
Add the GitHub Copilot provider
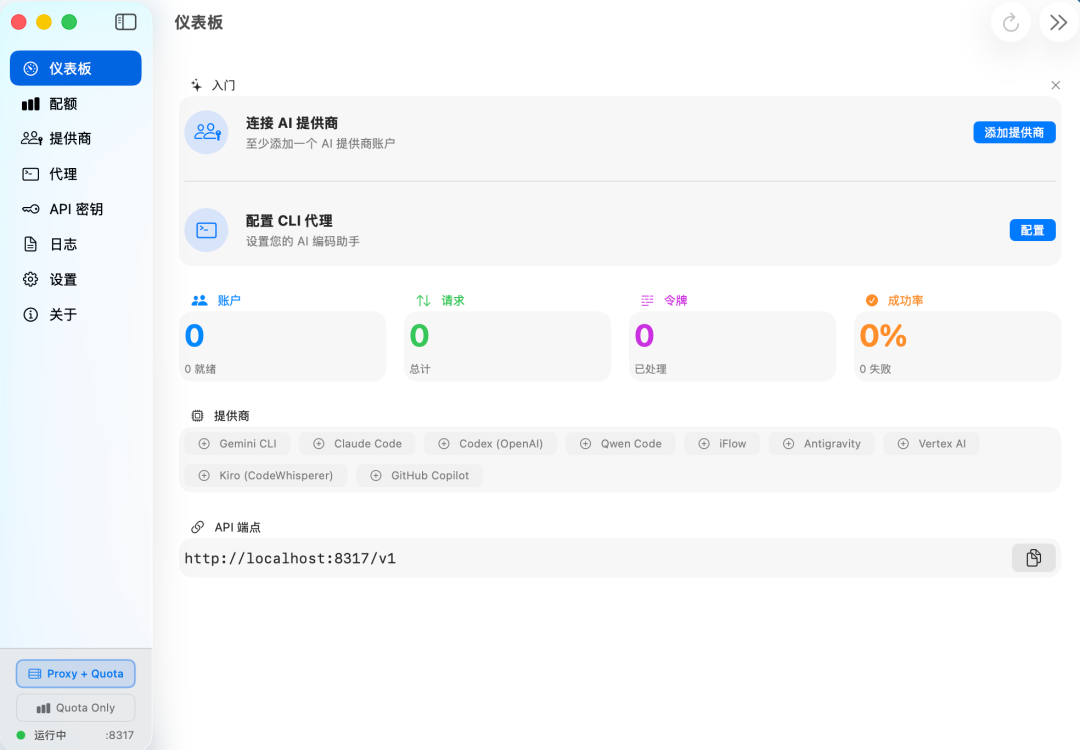click(419, 475)
